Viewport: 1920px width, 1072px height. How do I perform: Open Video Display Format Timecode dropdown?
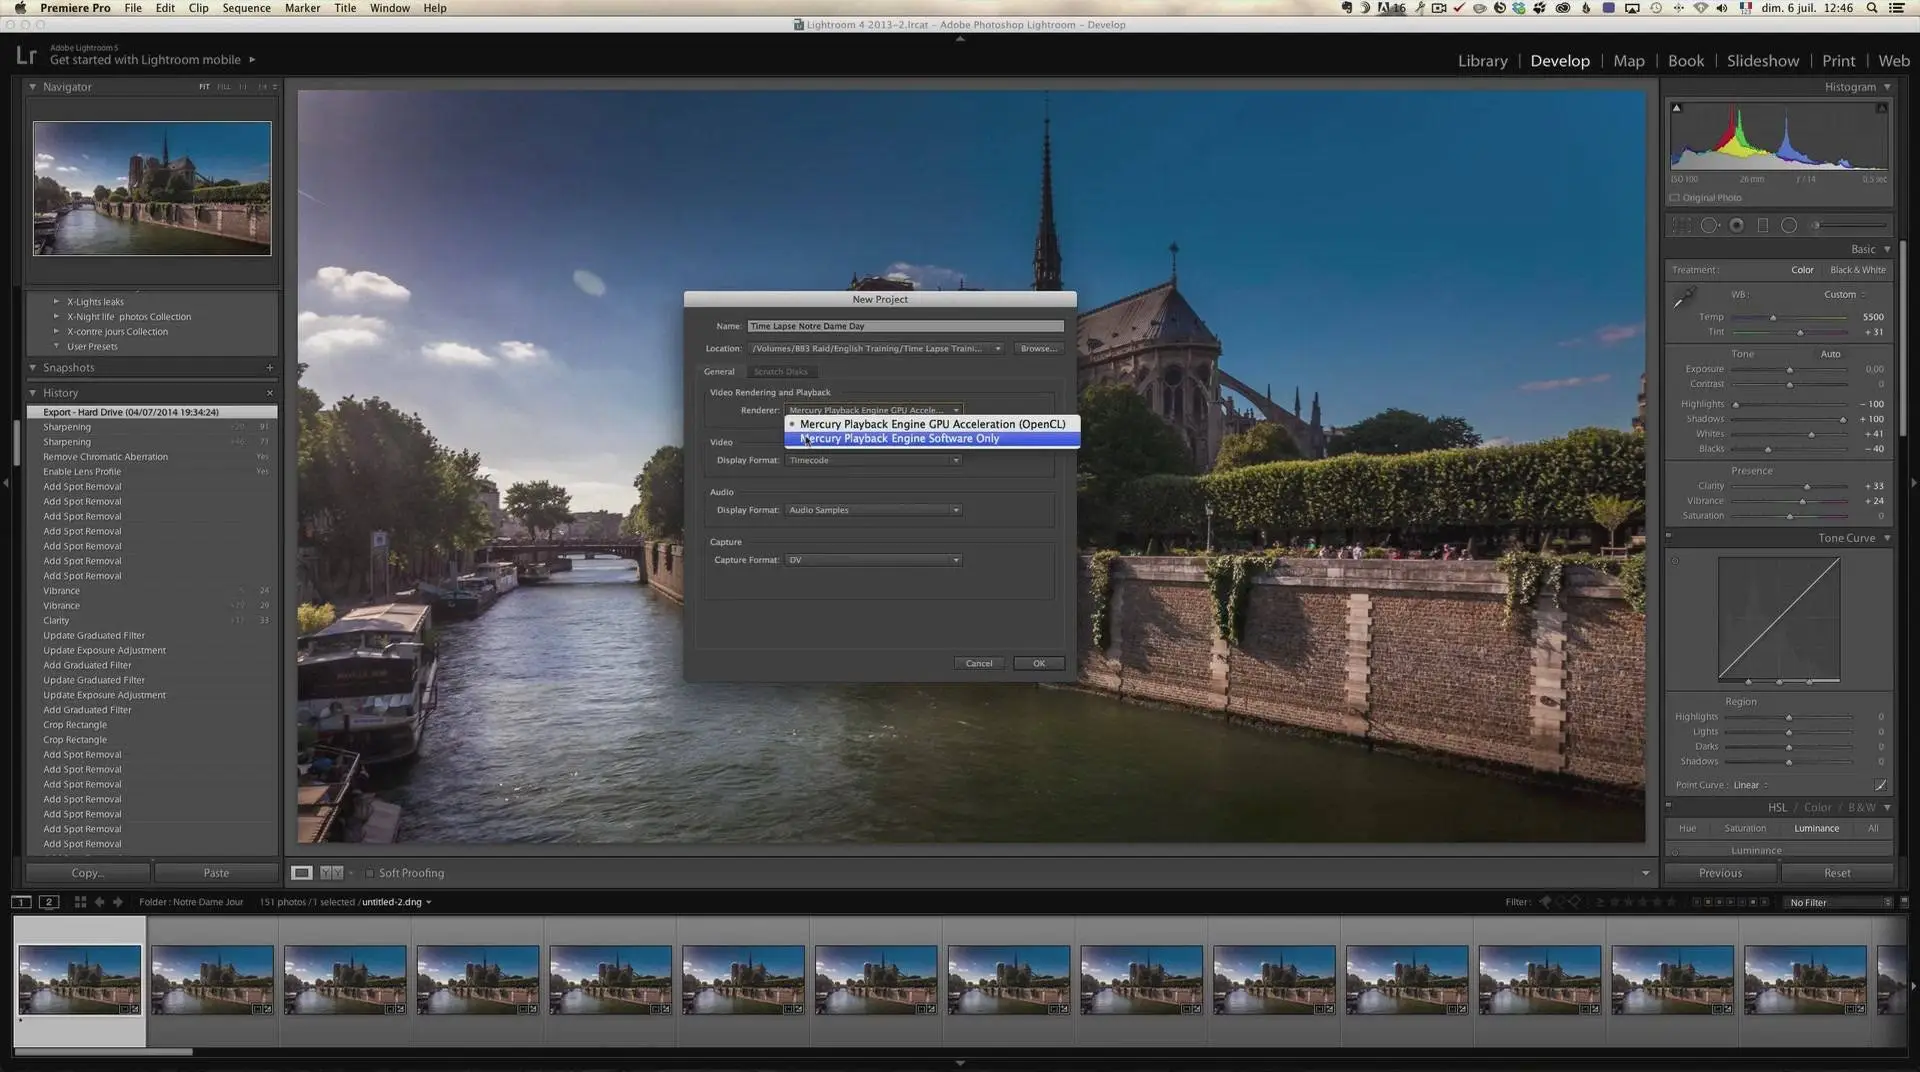tap(873, 460)
